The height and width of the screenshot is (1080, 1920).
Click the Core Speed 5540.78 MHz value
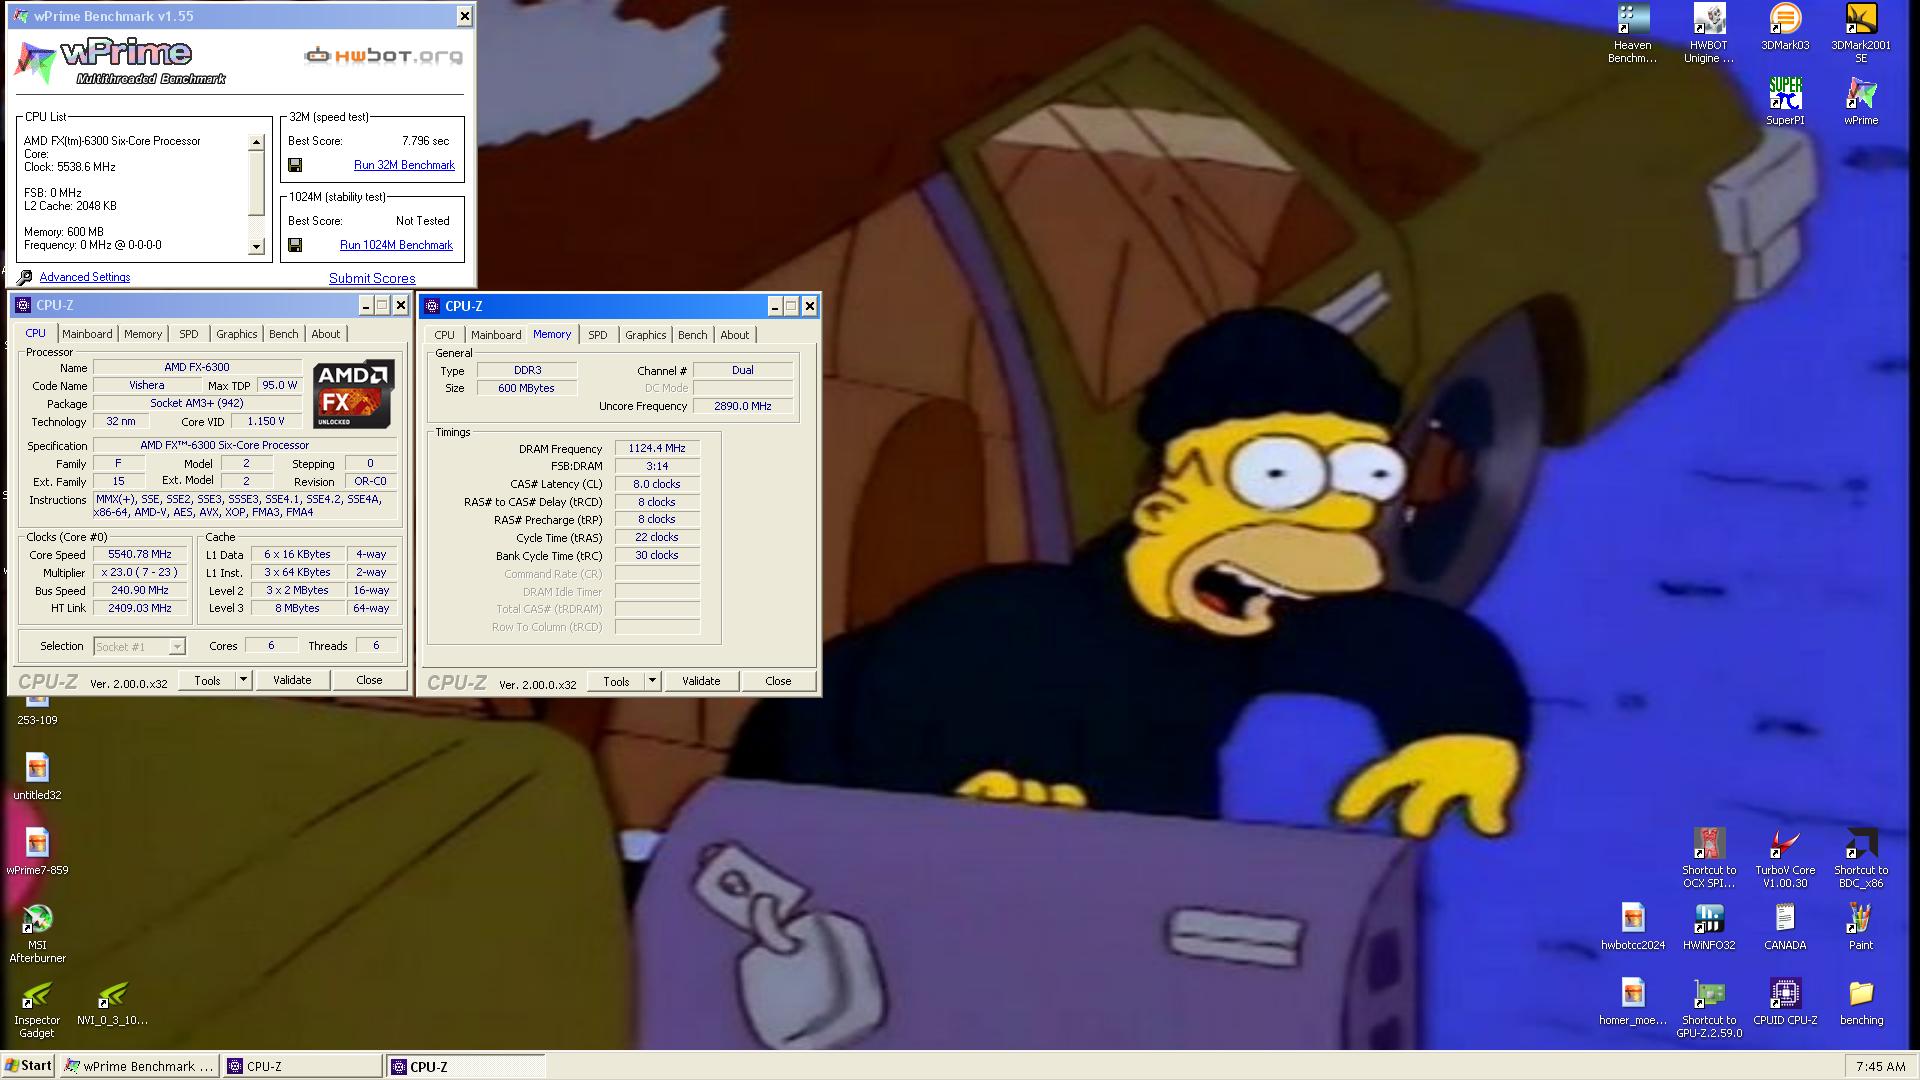coord(140,554)
